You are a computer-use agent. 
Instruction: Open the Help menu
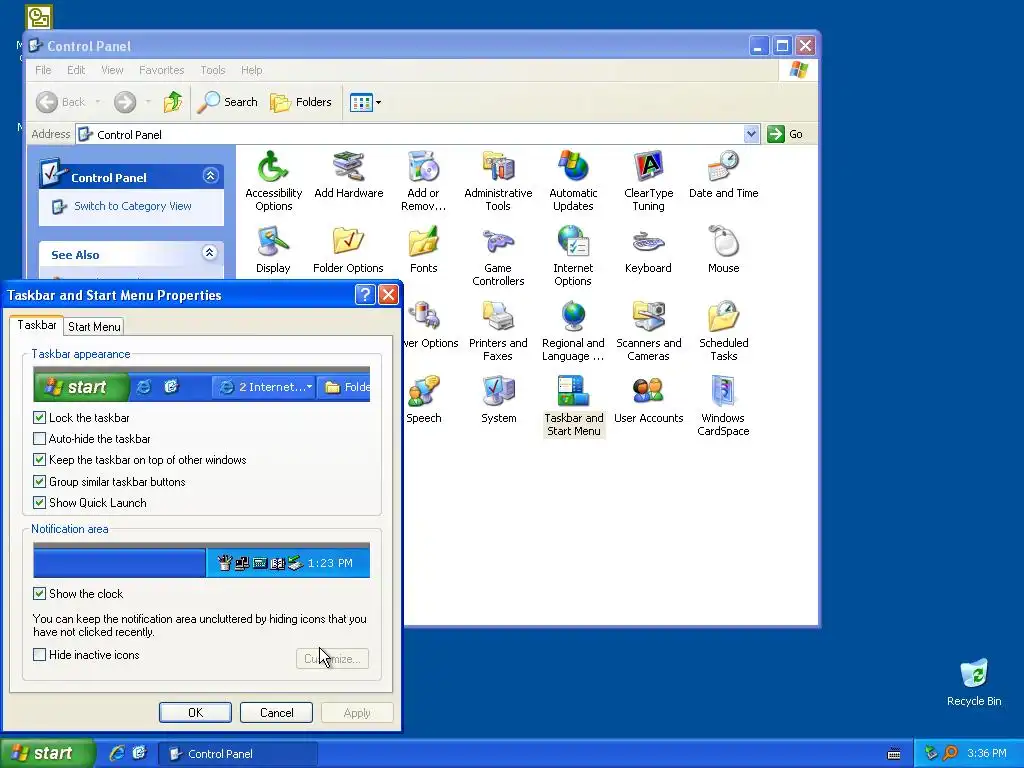[x=251, y=70]
